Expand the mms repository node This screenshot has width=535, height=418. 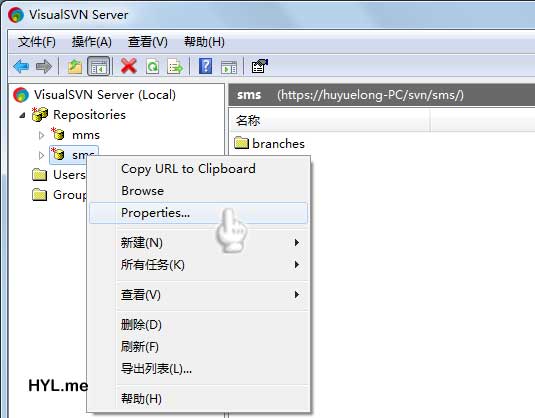pyautogui.click(x=41, y=135)
